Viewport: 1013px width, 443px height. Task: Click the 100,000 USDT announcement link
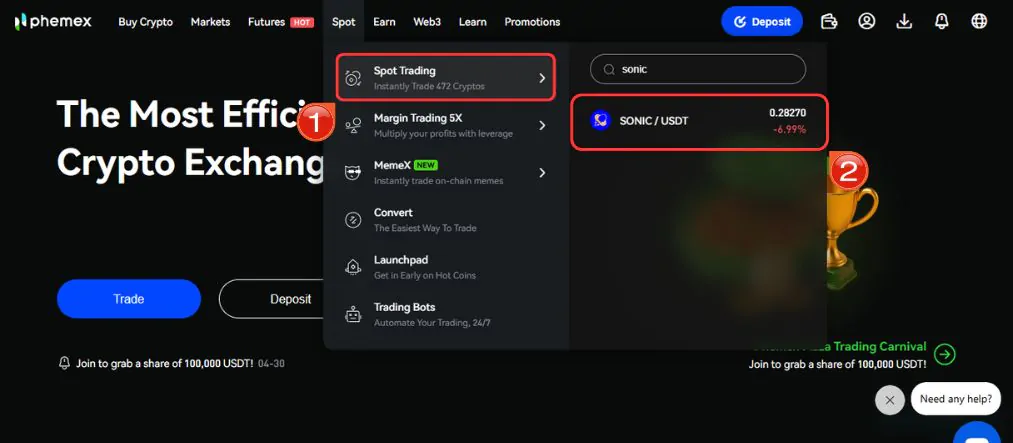[165, 364]
